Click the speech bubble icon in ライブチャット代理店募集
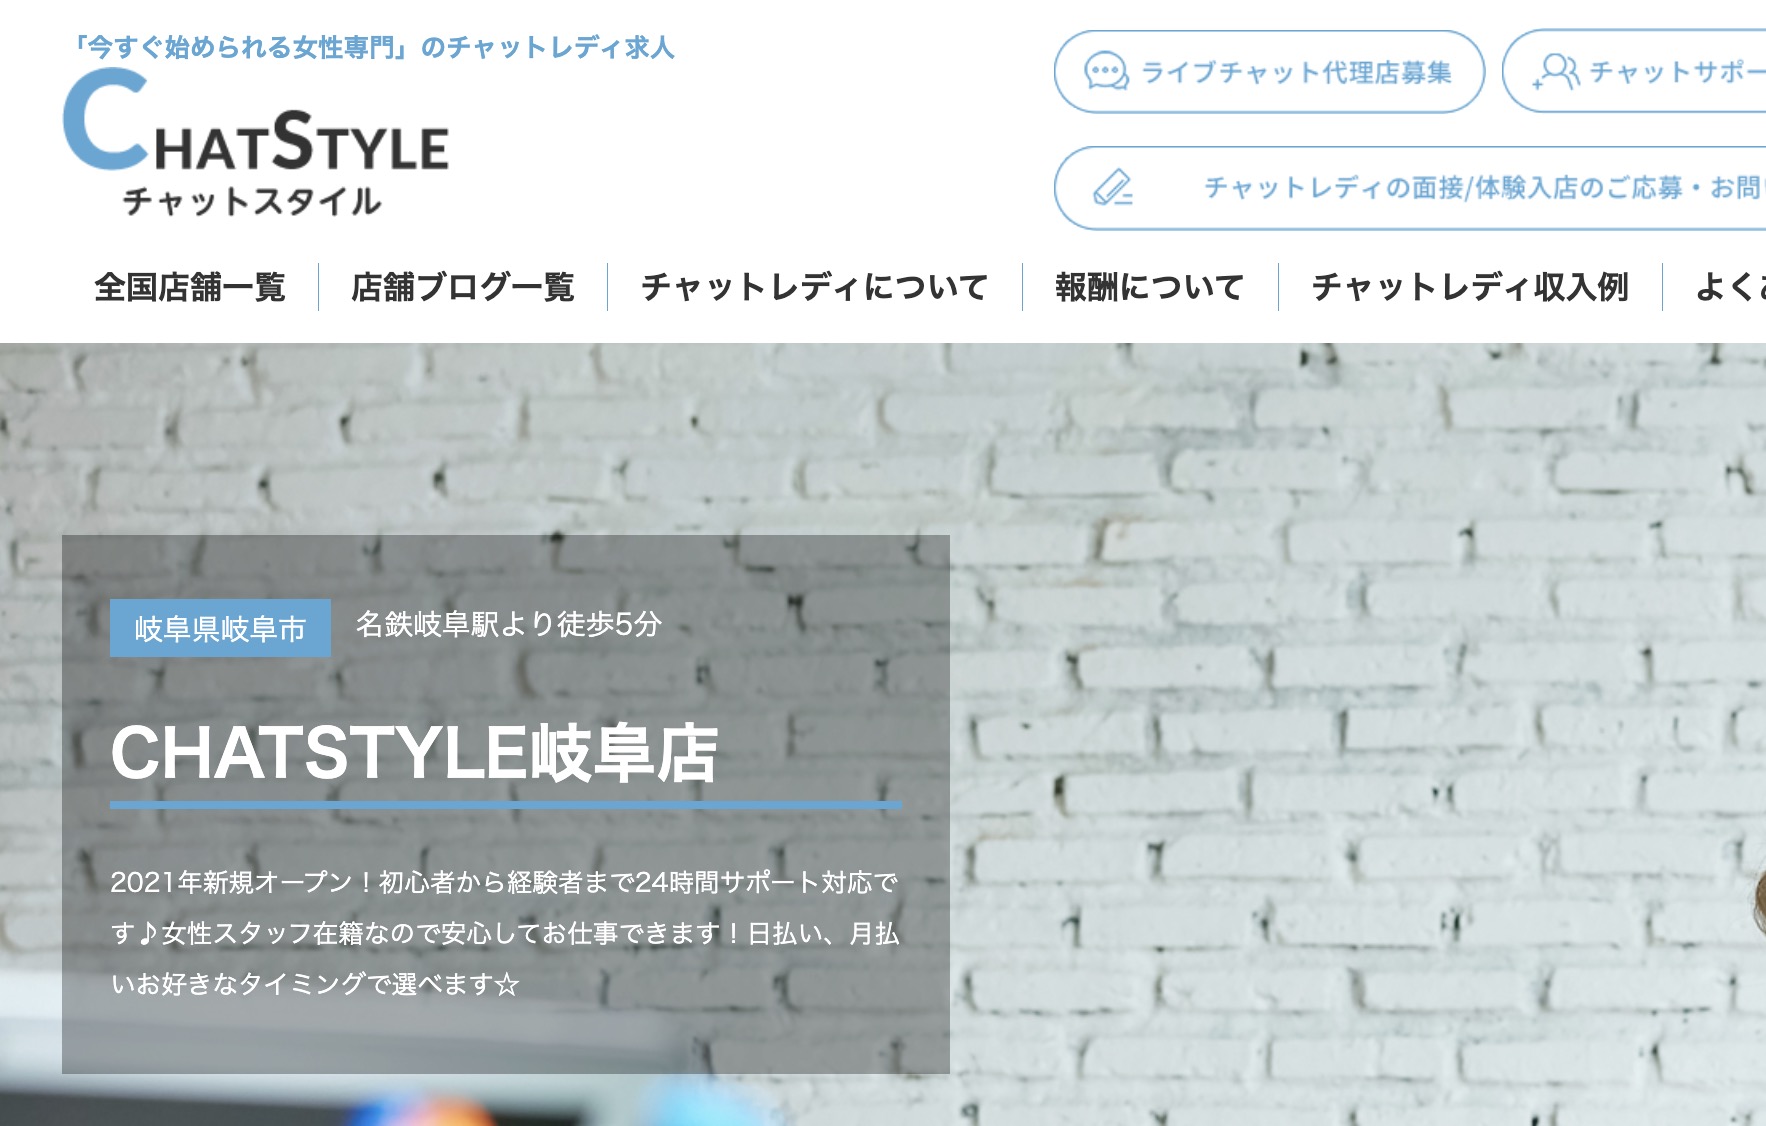Viewport: 1766px width, 1126px height. (x=1106, y=72)
